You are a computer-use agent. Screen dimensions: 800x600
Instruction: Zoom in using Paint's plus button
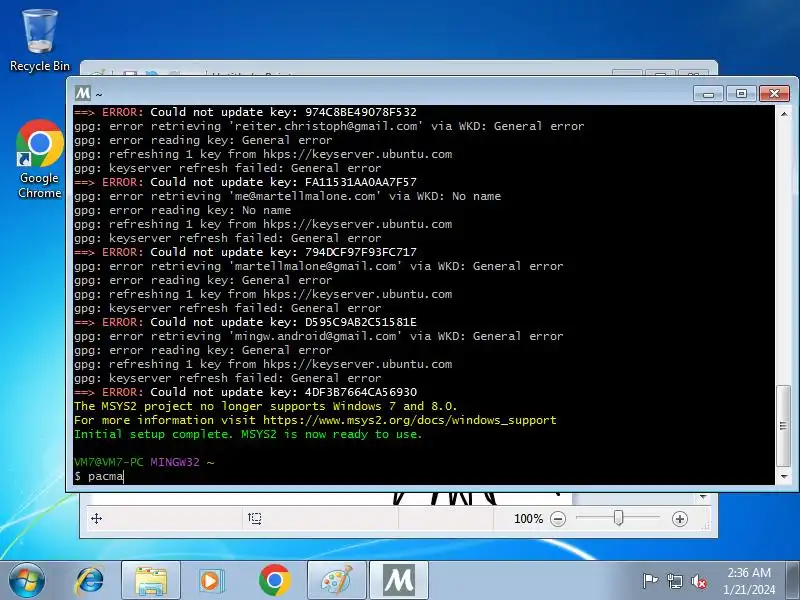coord(680,519)
